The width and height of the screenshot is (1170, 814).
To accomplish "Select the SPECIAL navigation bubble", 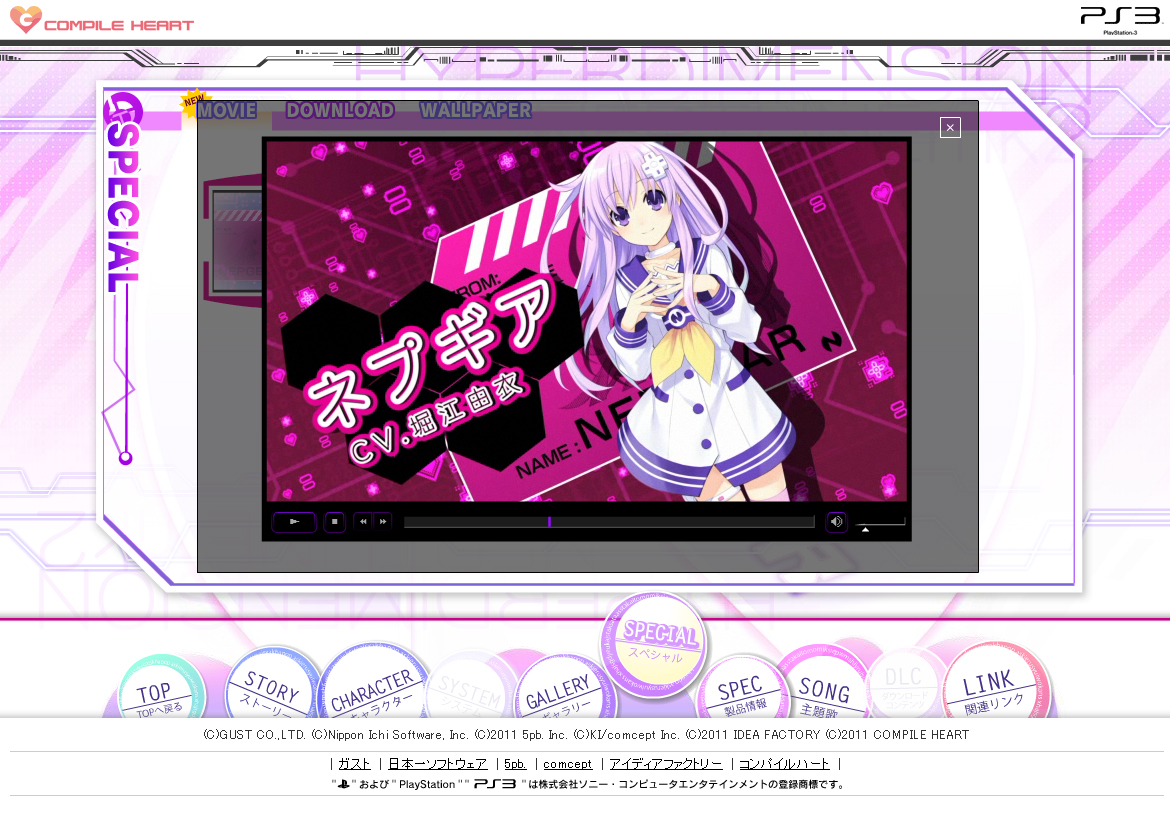I will [x=654, y=645].
